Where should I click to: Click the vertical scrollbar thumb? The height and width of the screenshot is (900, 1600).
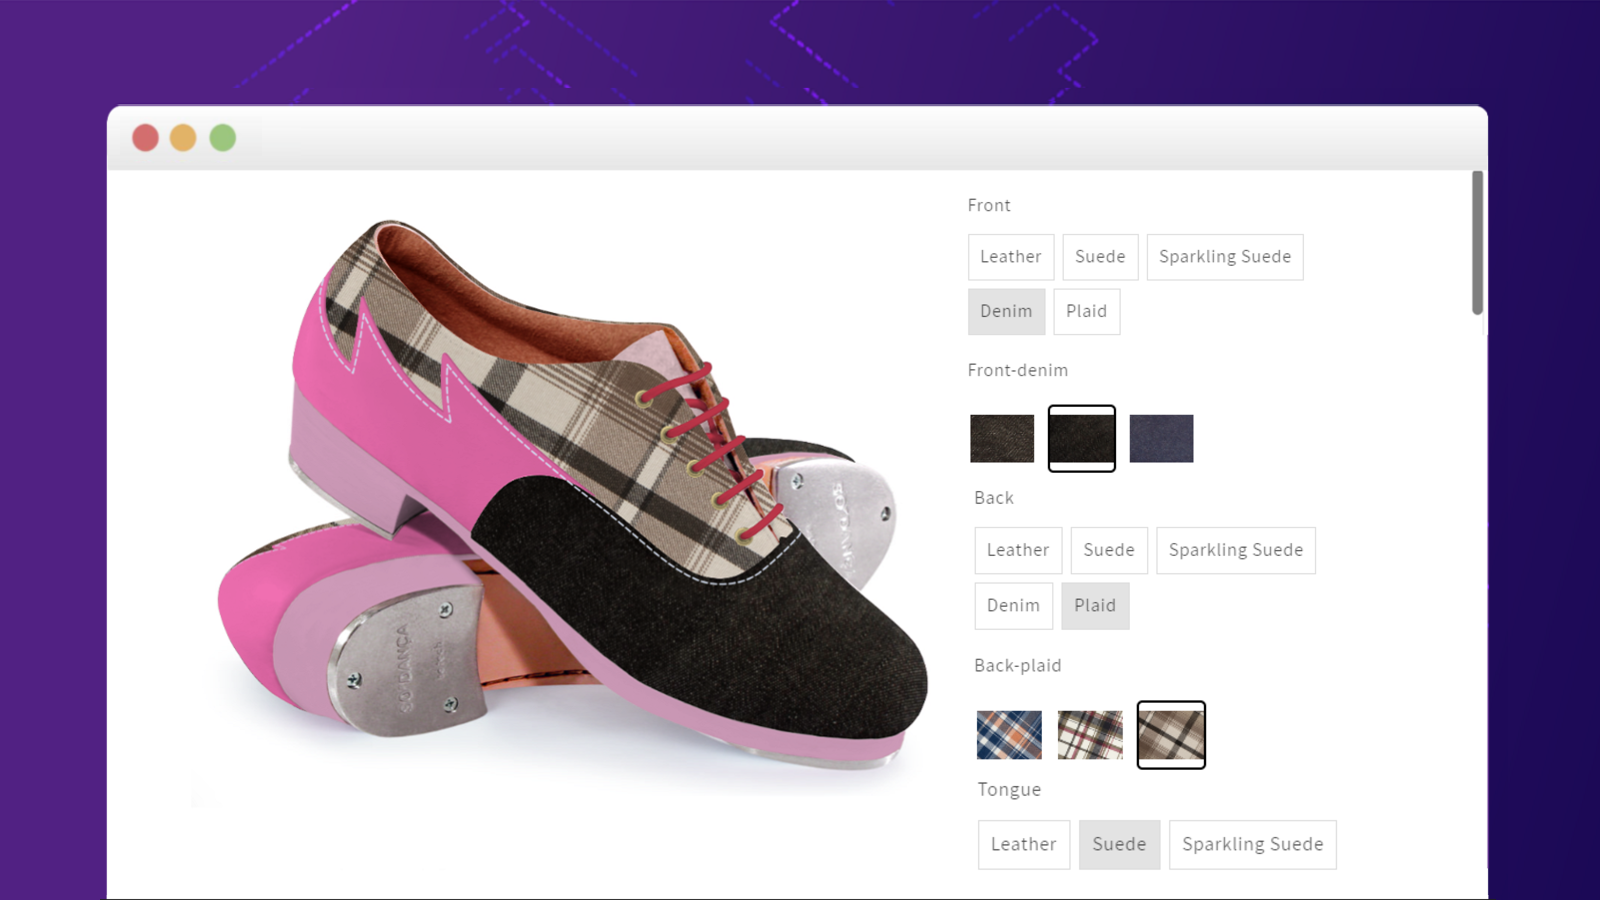1477,243
